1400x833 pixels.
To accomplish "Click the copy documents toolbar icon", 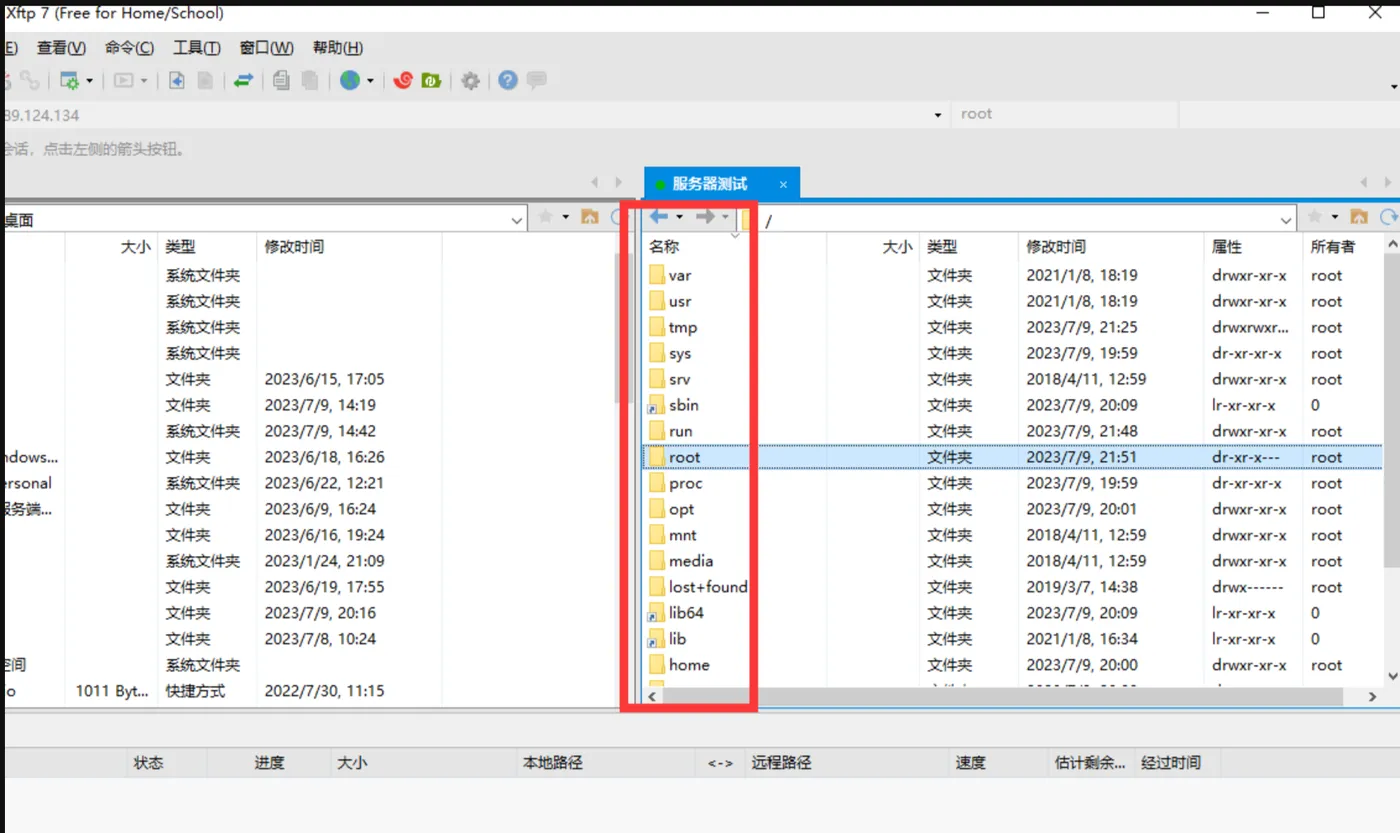I will (x=282, y=81).
